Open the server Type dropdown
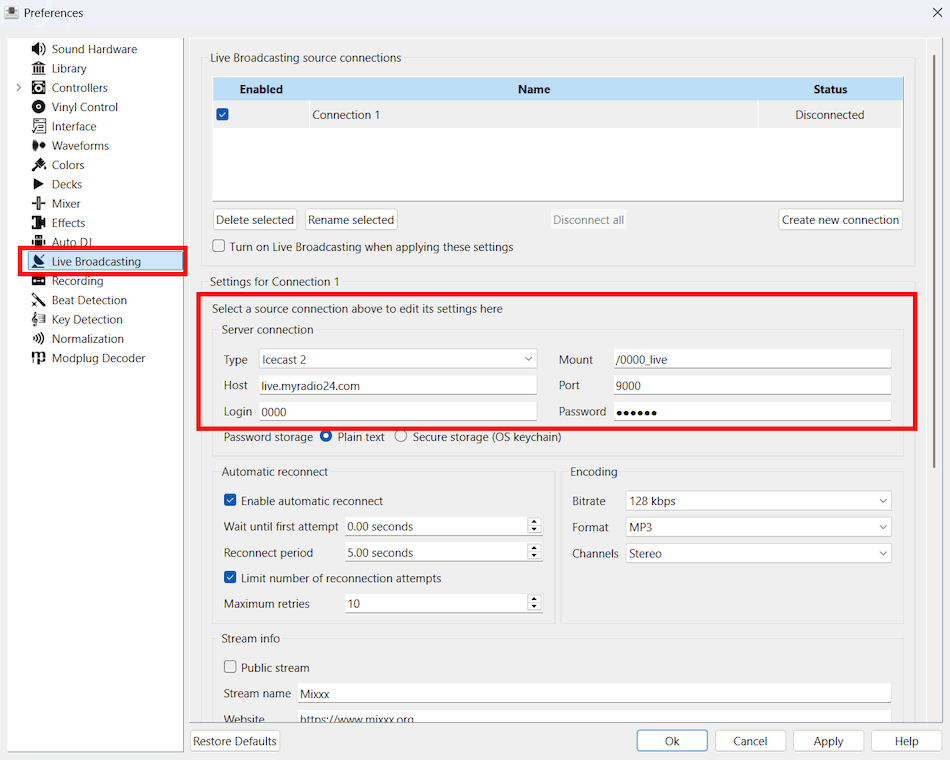This screenshot has height=760, width=950. tap(397, 359)
